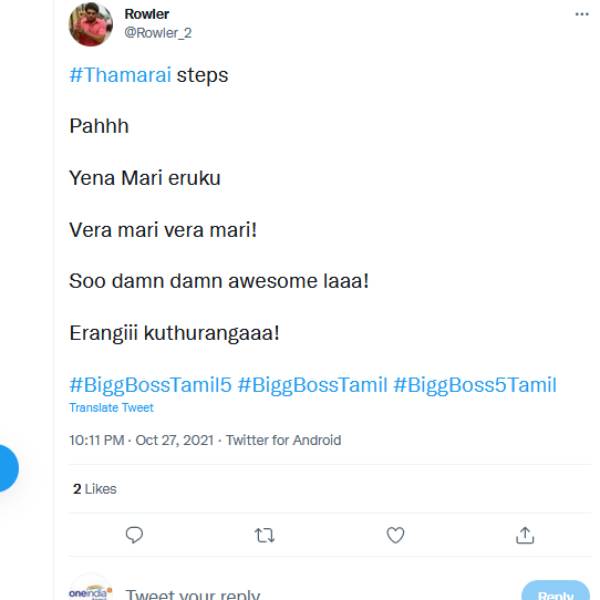This screenshot has width=600, height=600.
Task: Open the Rowler display name link
Action: click(x=146, y=14)
